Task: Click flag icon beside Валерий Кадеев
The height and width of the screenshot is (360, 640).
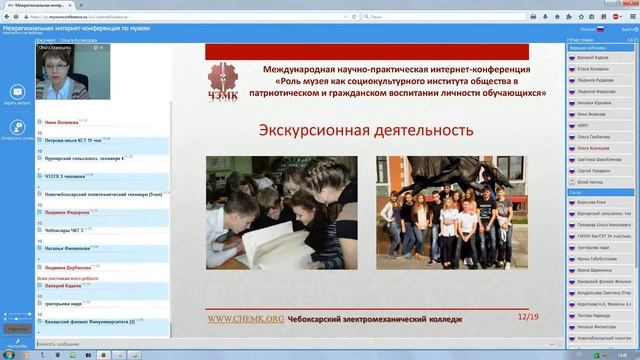Action: [x=572, y=58]
